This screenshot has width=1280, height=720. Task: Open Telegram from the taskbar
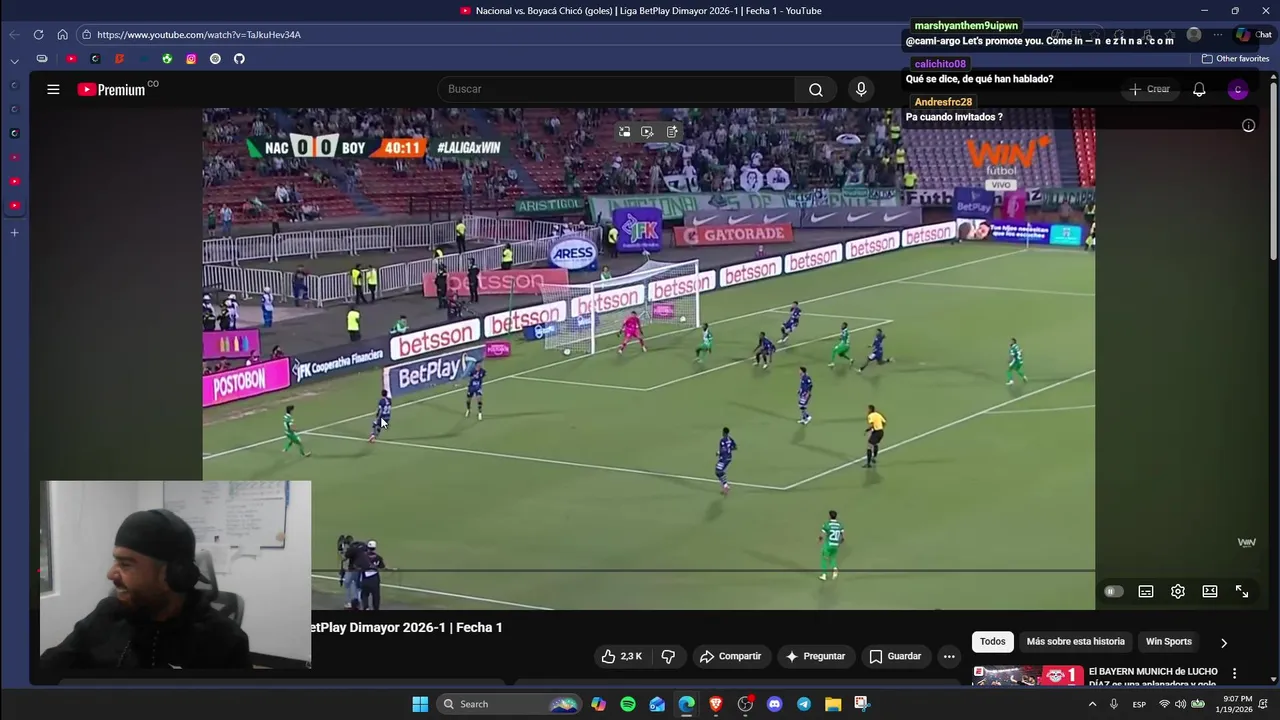tap(803, 704)
